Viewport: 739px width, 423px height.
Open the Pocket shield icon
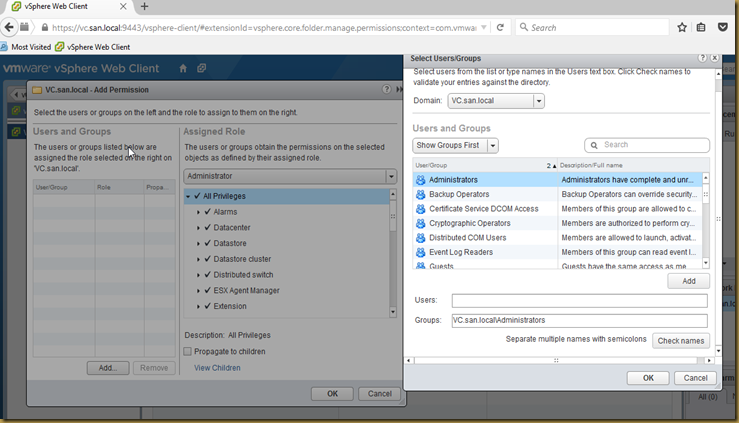(x=722, y=27)
